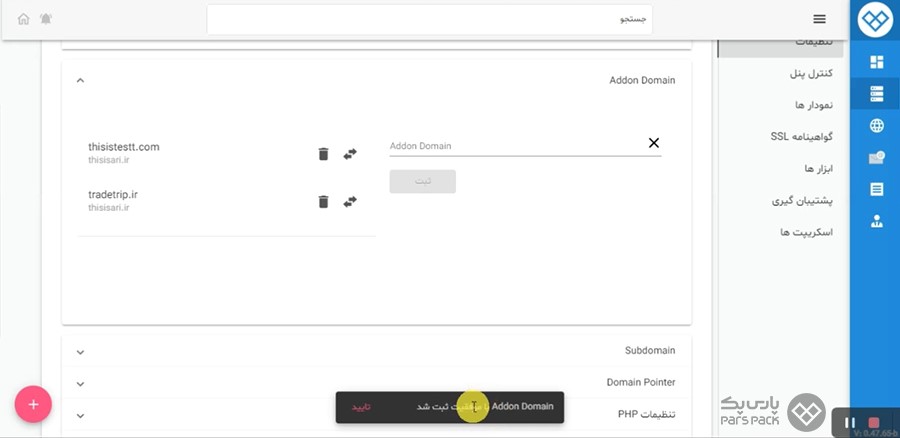Open the notifications bell icon
900x438 pixels.
coord(46,19)
